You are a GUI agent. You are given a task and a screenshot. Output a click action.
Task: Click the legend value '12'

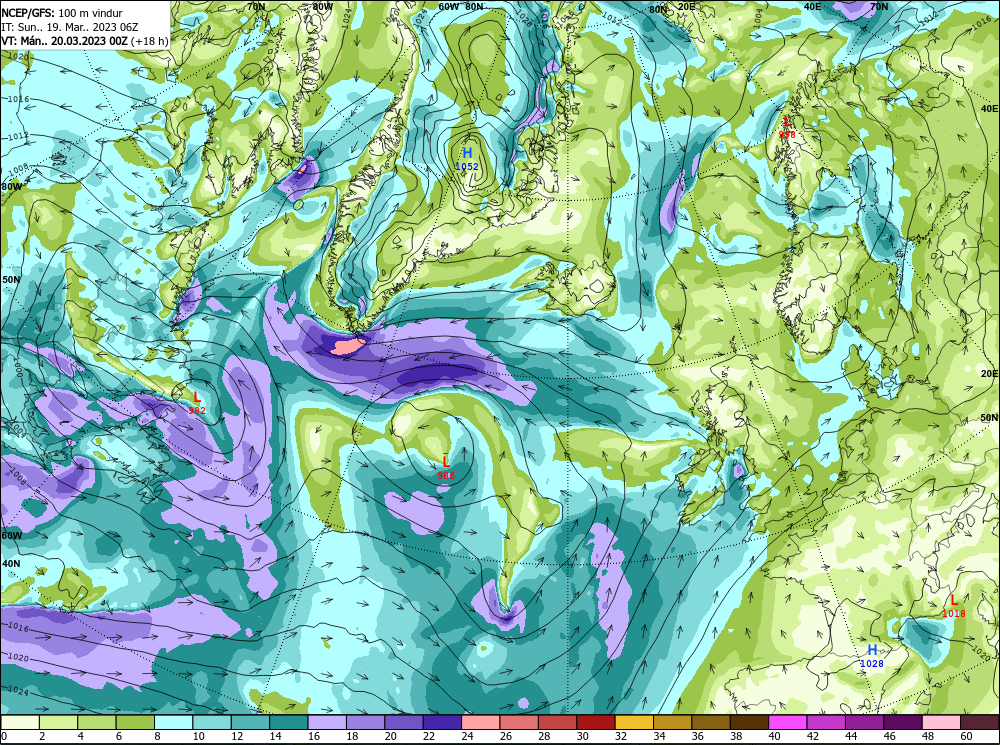(236, 737)
